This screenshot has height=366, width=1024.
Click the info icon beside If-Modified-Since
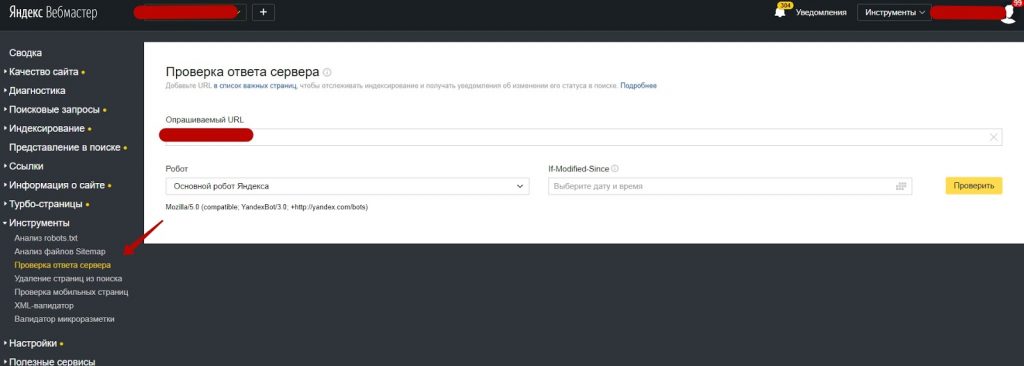(x=615, y=169)
